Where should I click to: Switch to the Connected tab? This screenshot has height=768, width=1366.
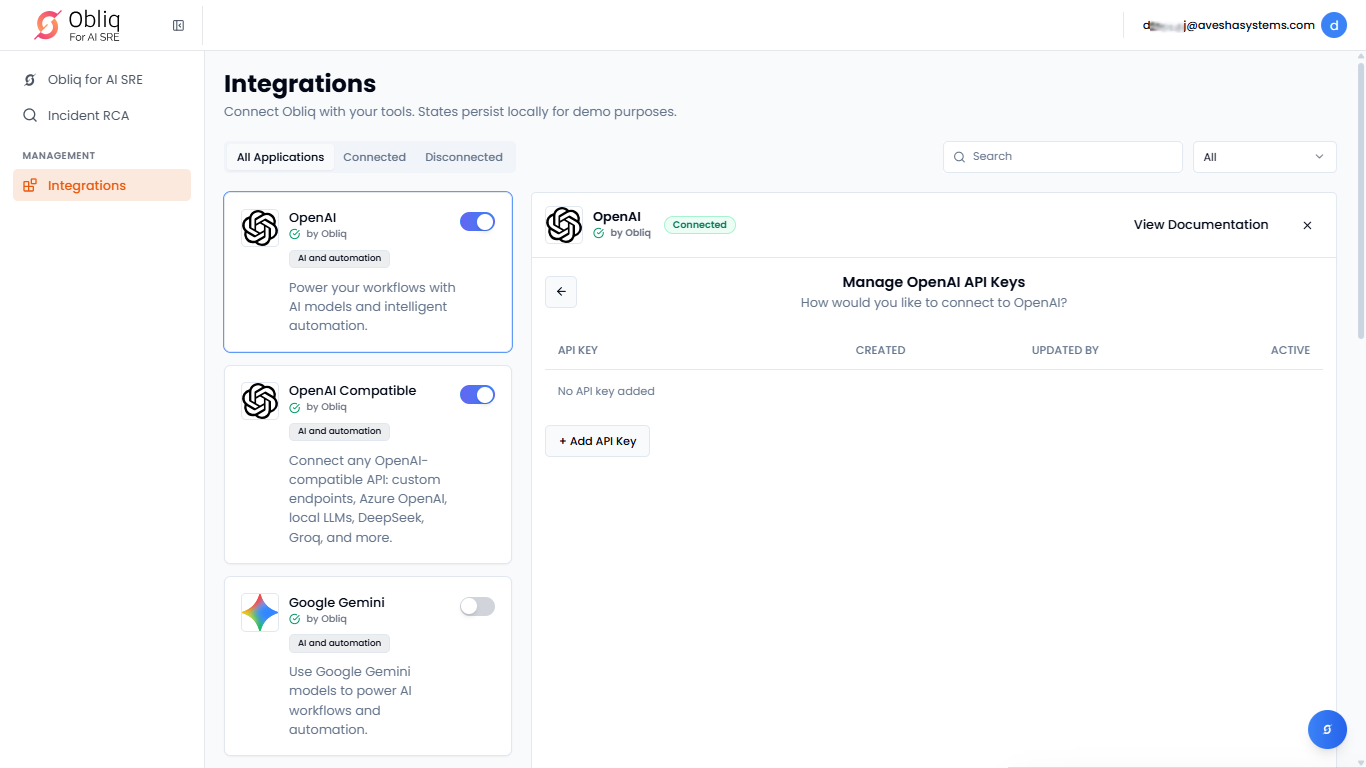pyautogui.click(x=374, y=157)
